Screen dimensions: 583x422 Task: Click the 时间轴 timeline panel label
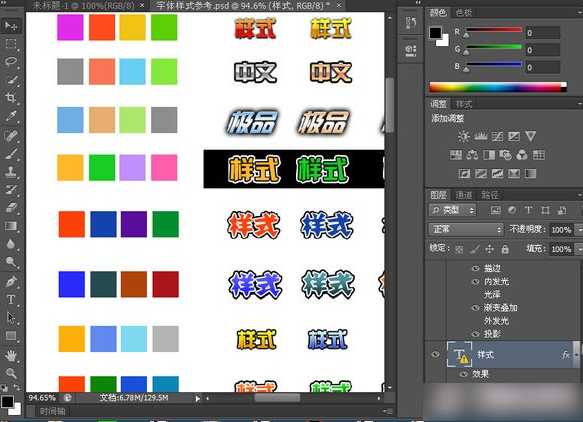click(52, 411)
